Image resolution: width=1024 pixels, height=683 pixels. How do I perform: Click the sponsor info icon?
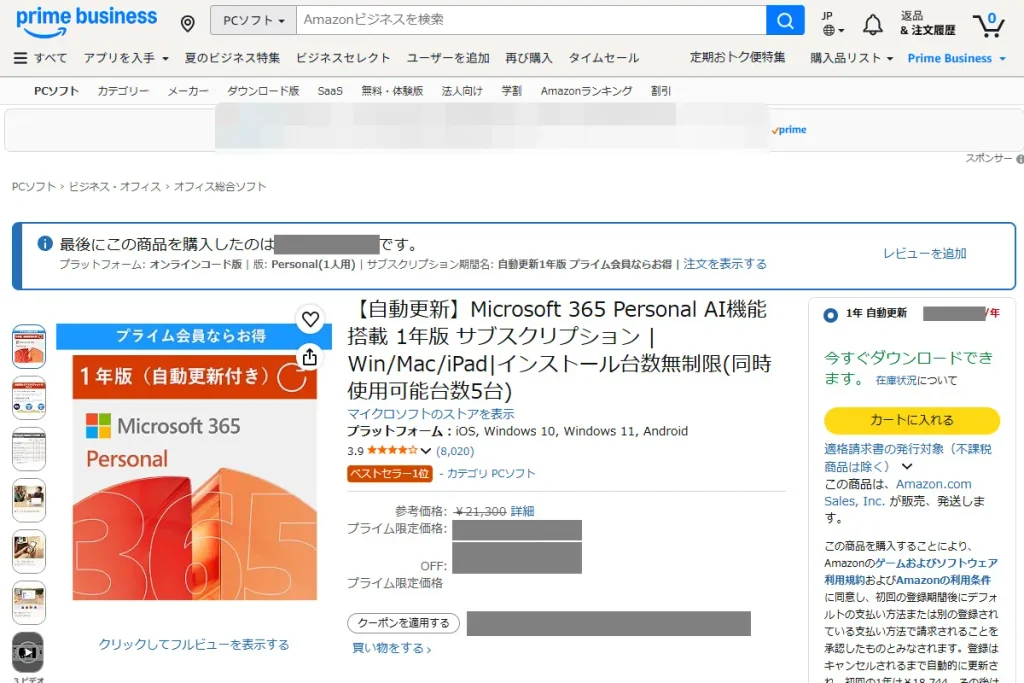[x=1020, y=159]
